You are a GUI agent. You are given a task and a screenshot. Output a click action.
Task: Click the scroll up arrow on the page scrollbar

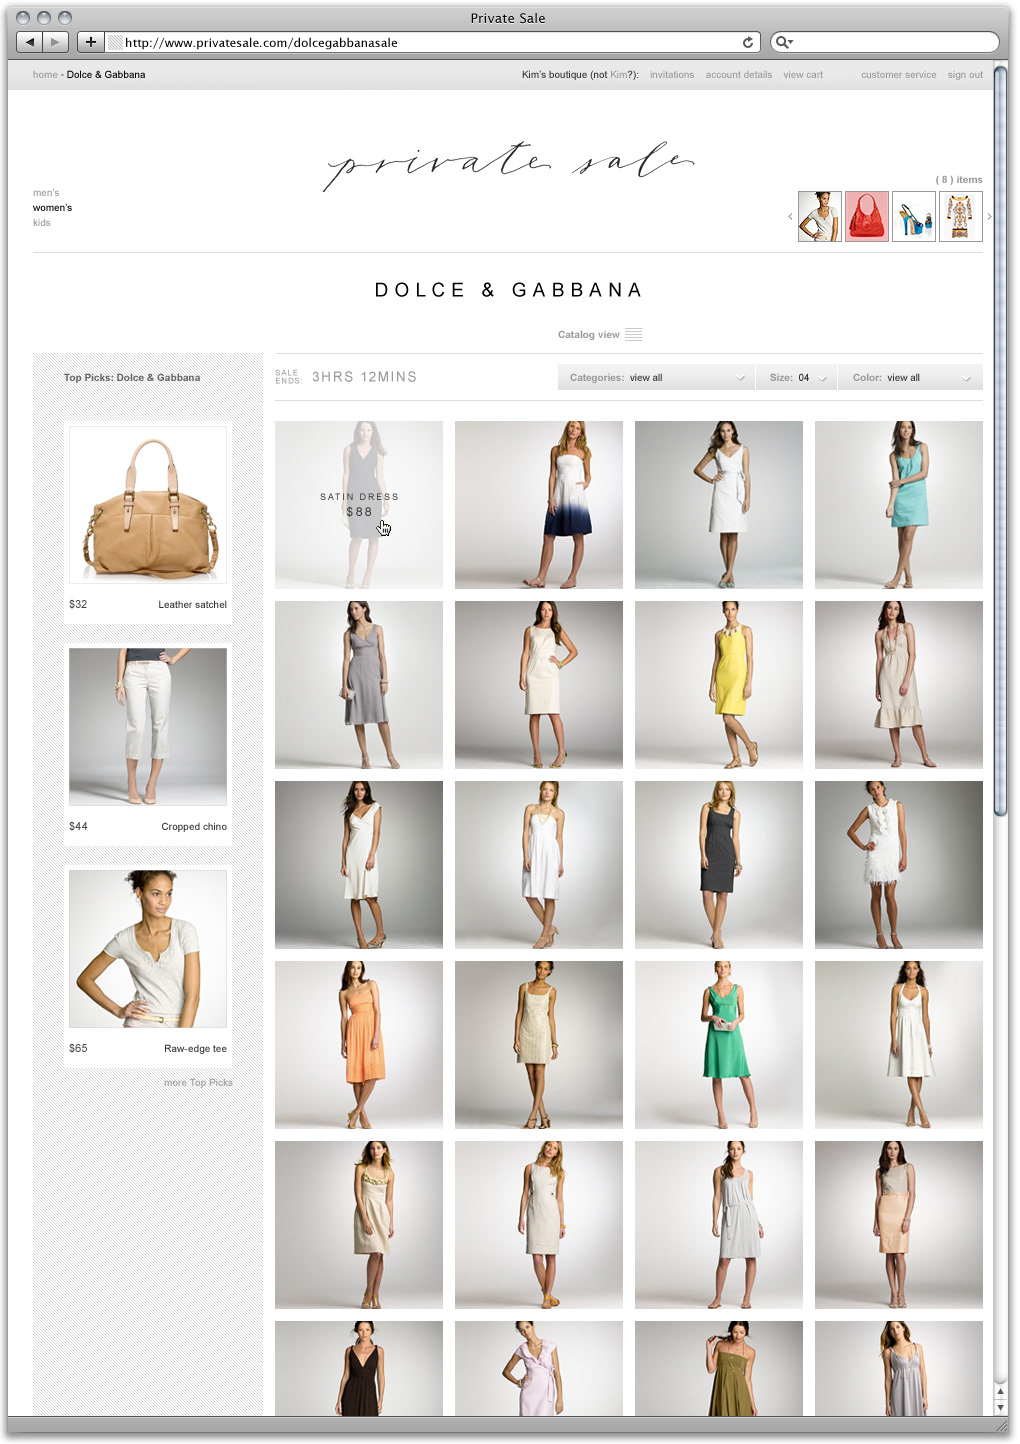1000,1392
